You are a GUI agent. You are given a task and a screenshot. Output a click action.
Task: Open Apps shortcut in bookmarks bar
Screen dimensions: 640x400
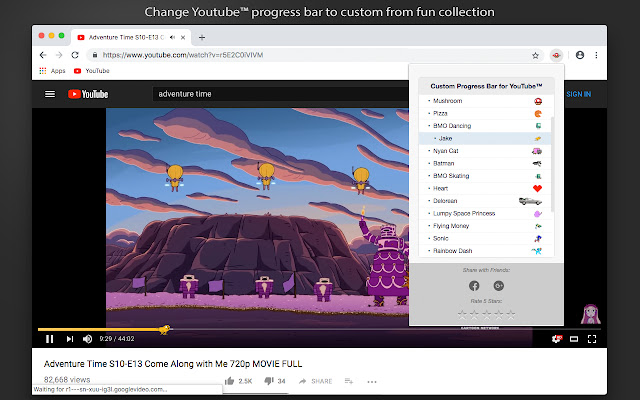pos(52,71)
